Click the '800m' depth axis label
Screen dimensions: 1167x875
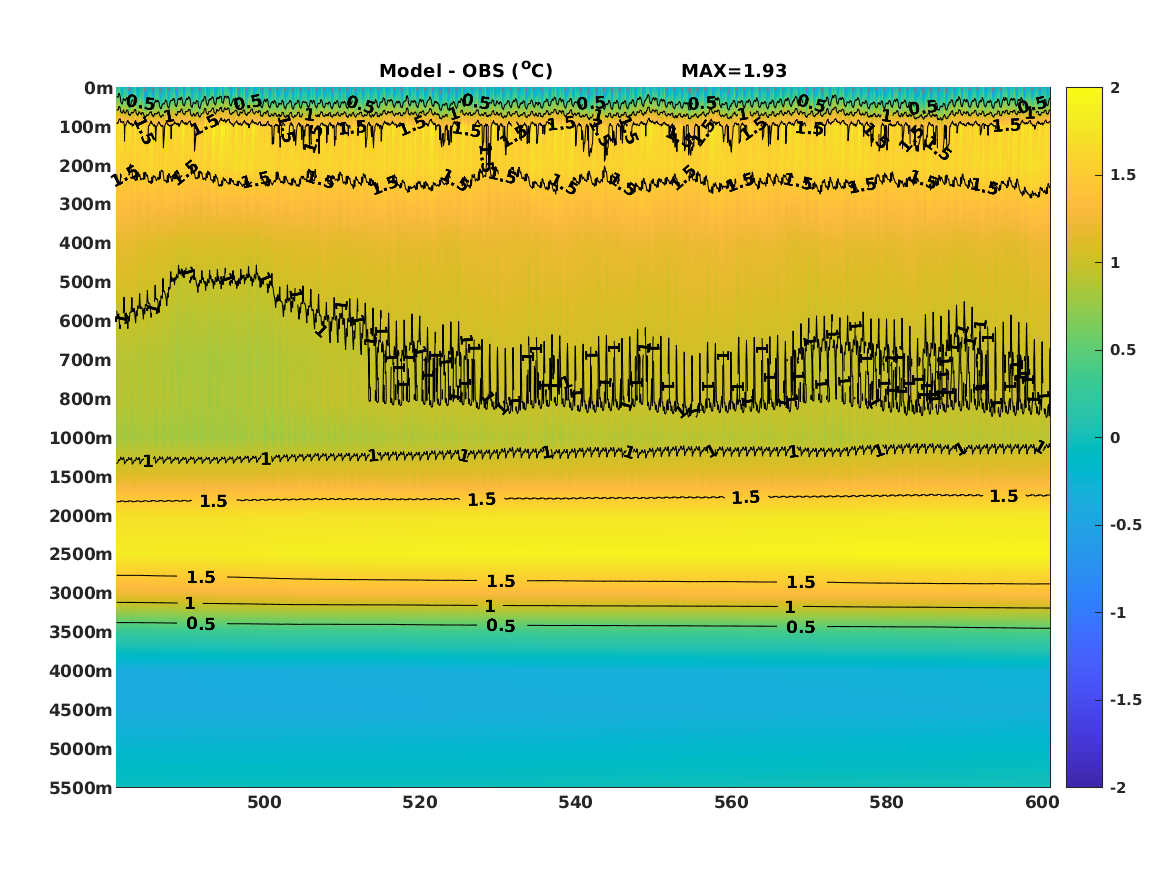[x=86, y=399]
